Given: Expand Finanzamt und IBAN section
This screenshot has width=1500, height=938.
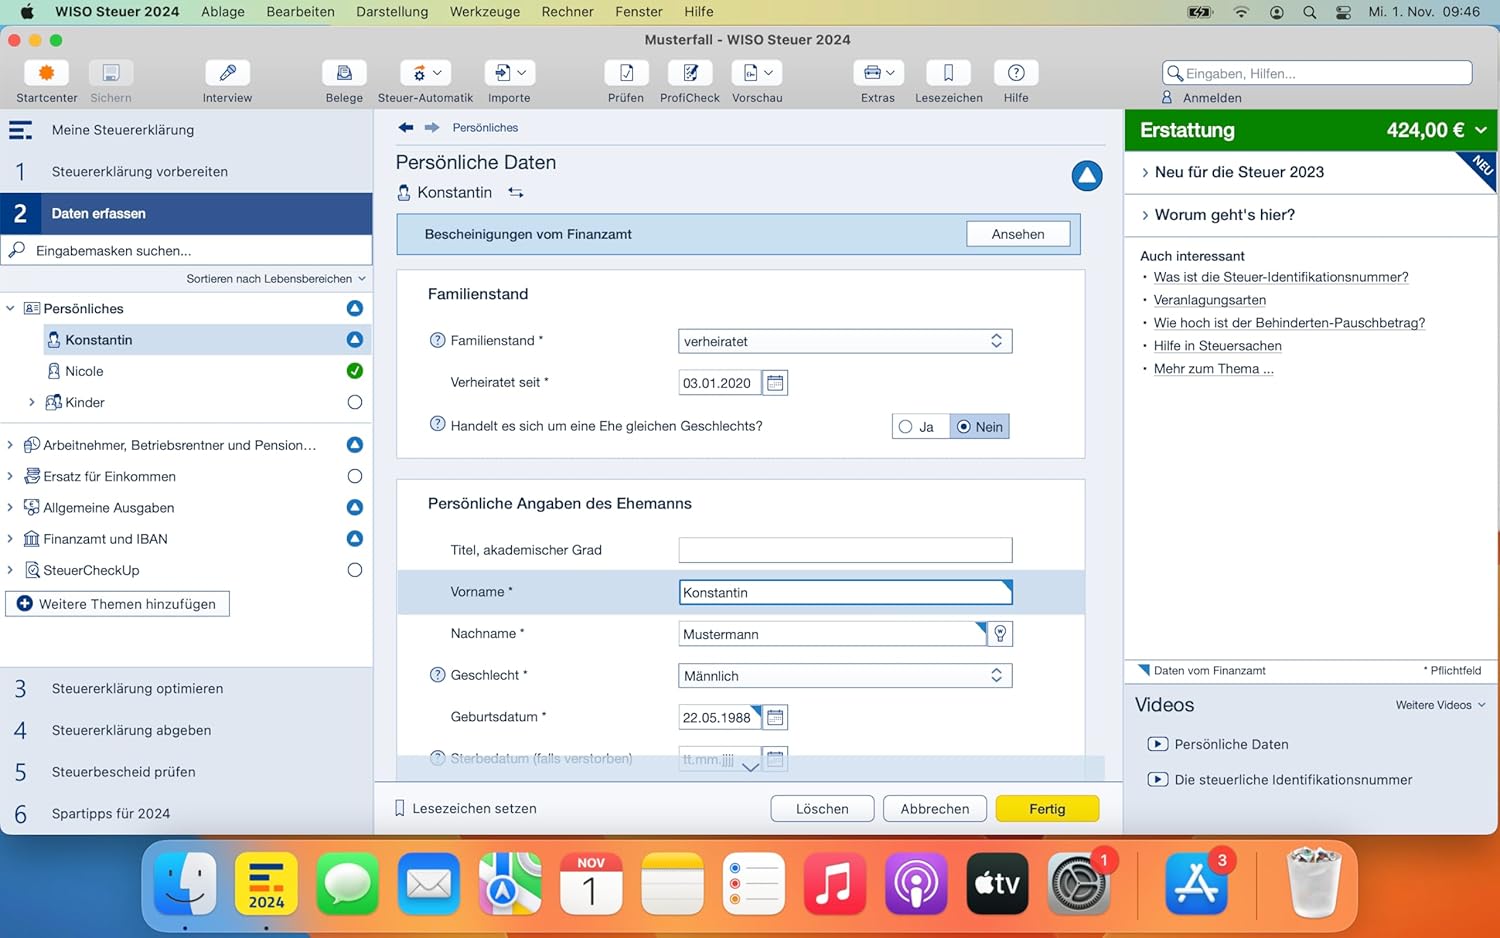Looking at the screenshot, I should [x=11, y=539].
